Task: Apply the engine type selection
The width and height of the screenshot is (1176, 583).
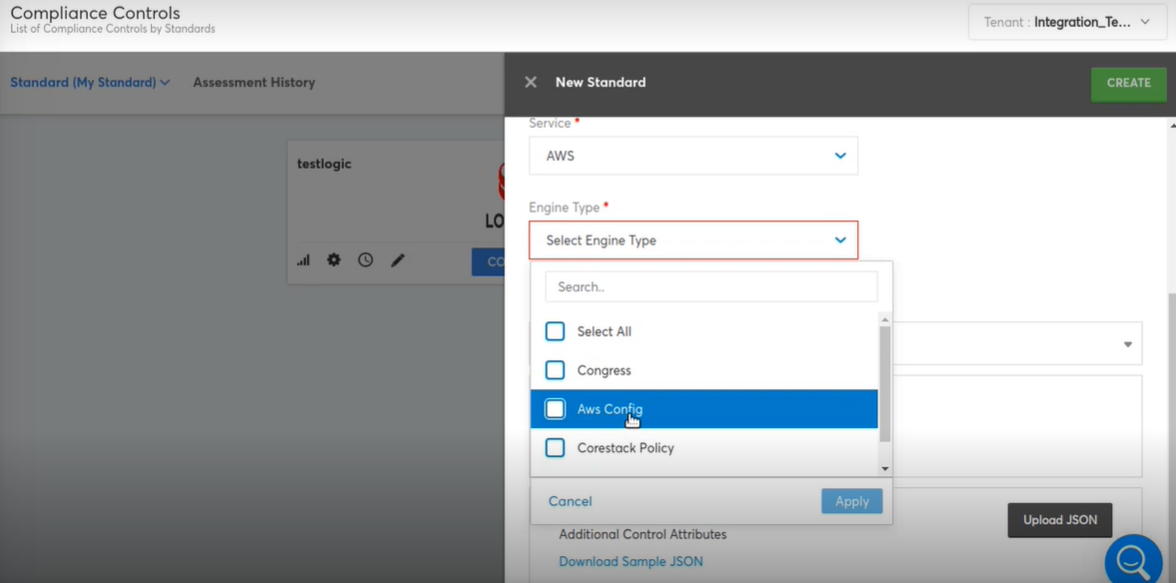Action: pos(852,501)
